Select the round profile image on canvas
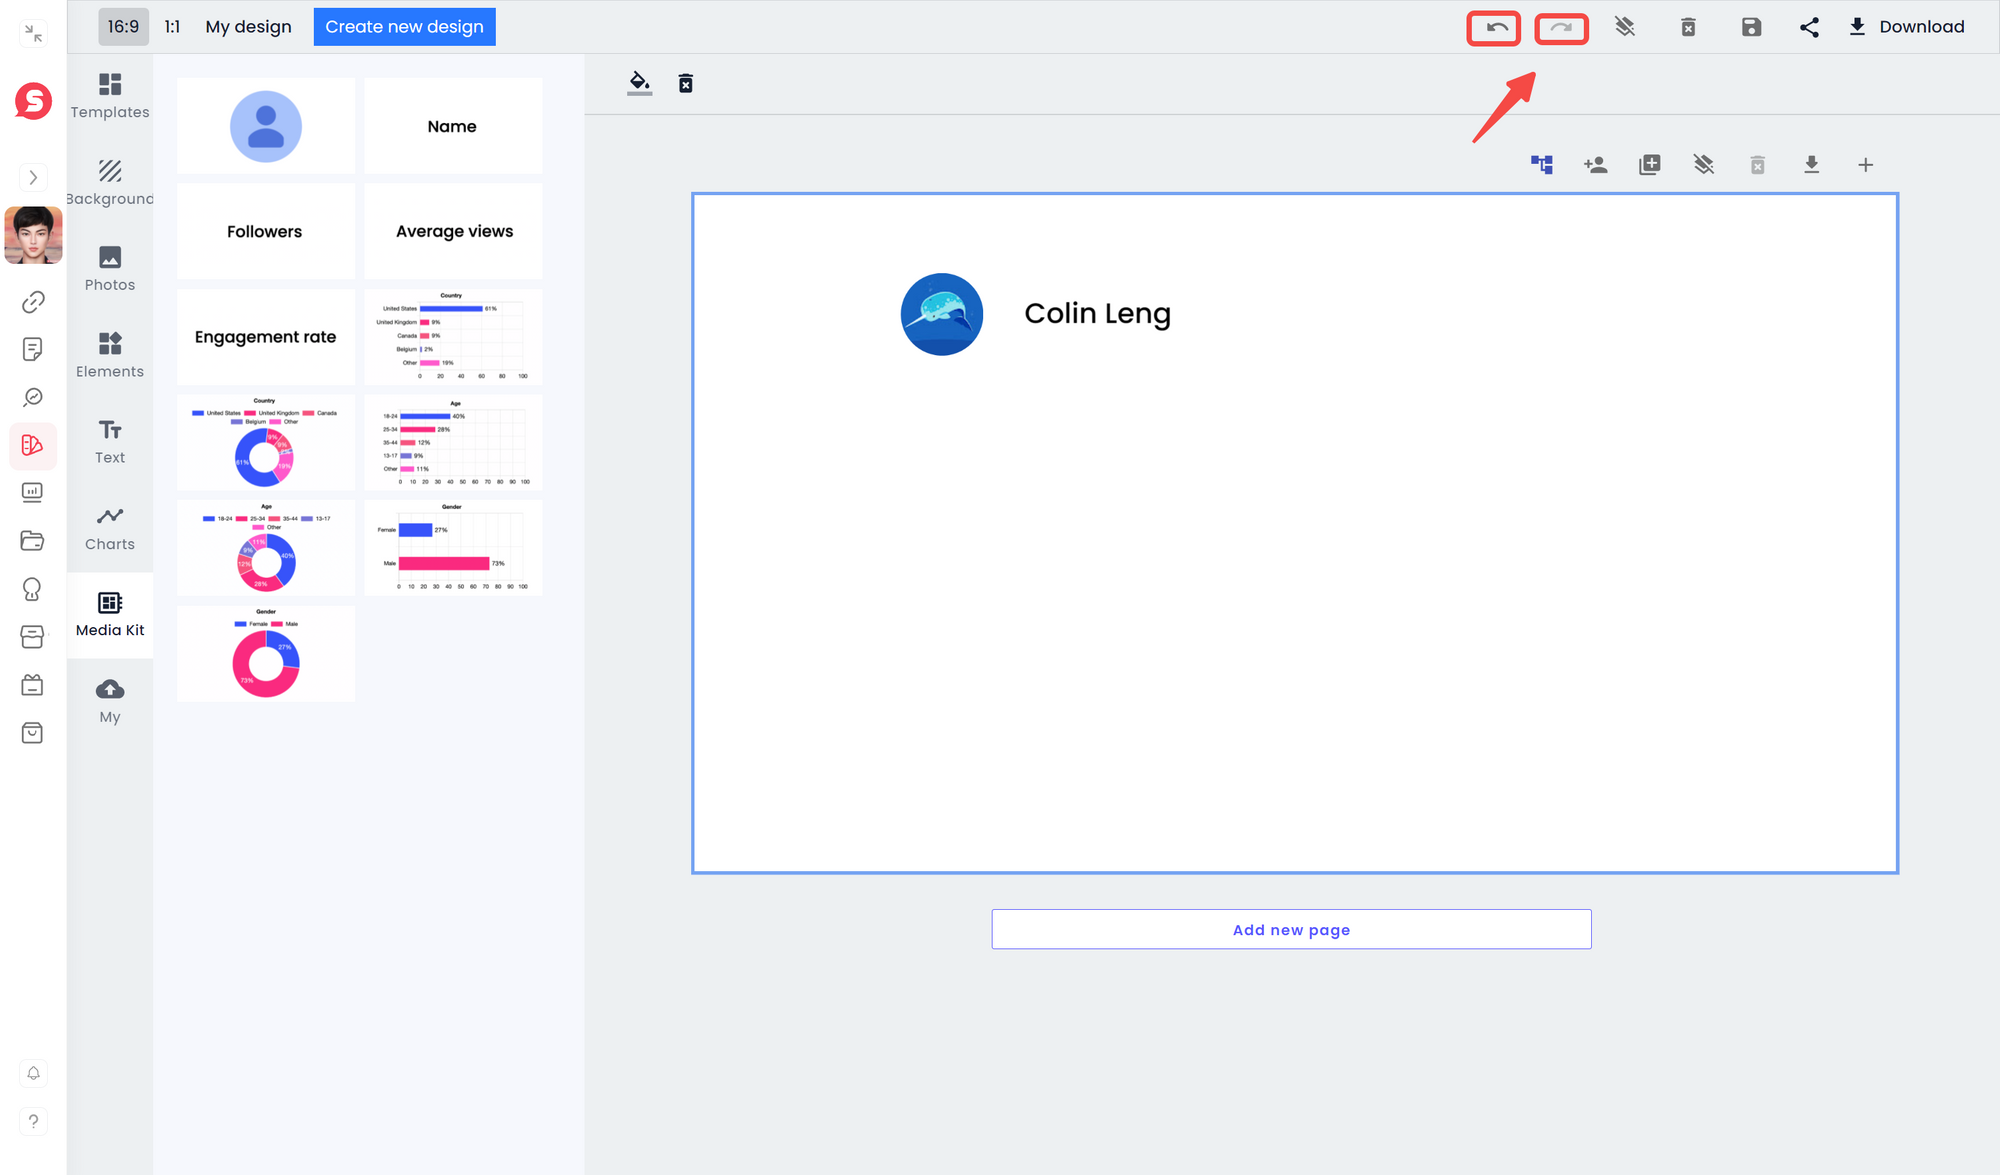Image resolution: width=2000 pixels, height=1175 pixels. pyautogui.click(x=942, y=314)
